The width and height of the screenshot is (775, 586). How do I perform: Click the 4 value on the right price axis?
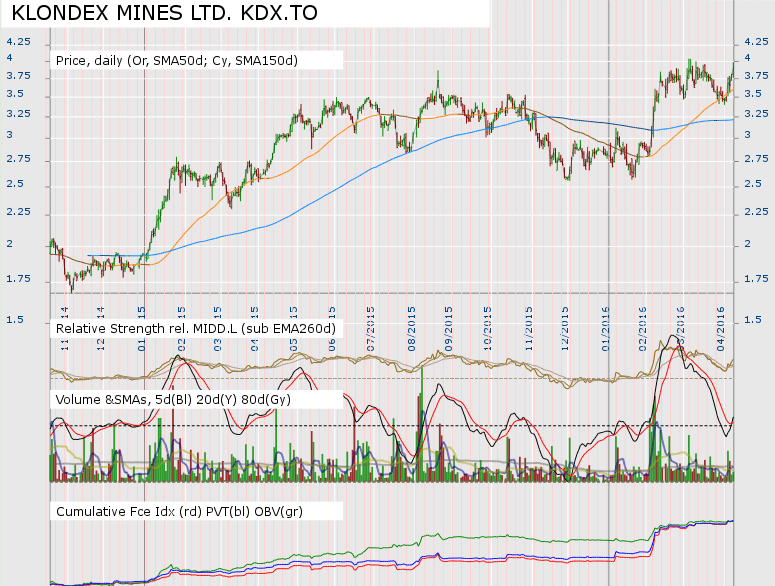(747, 58)
